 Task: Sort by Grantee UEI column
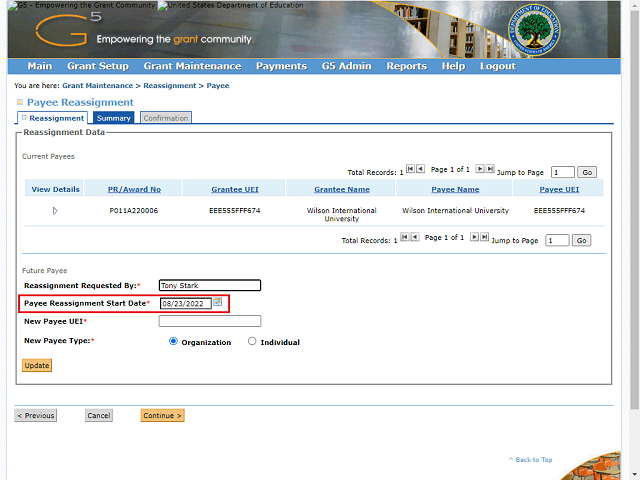tap(235, 189)
